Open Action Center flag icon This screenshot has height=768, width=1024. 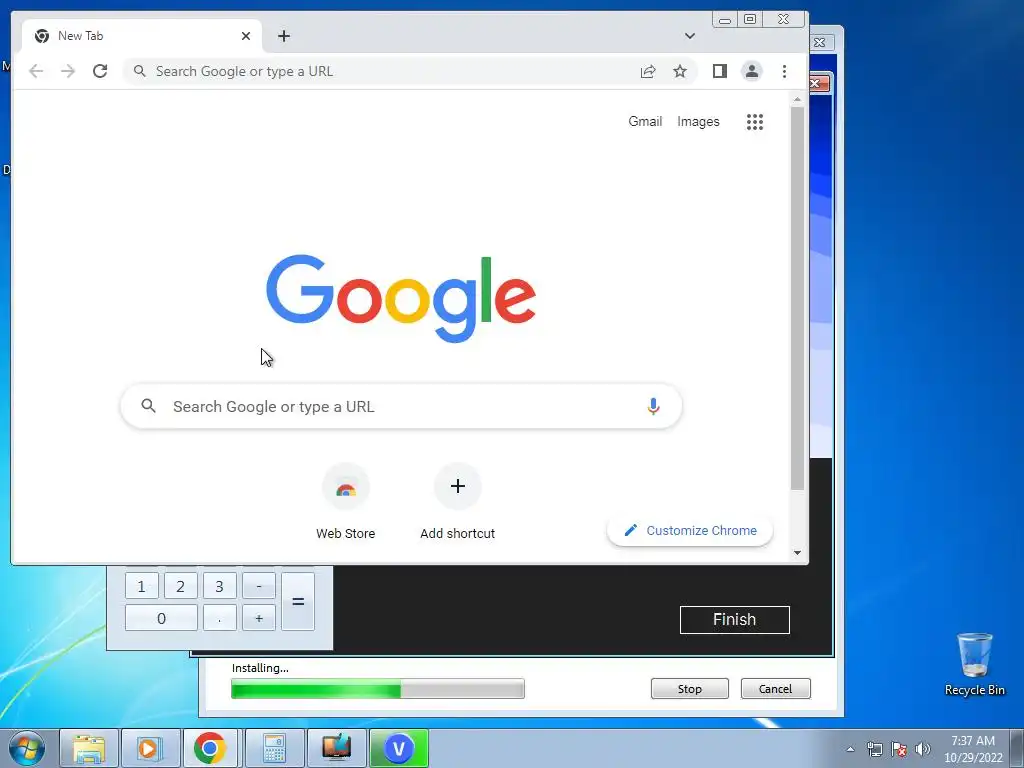point(899,749)
